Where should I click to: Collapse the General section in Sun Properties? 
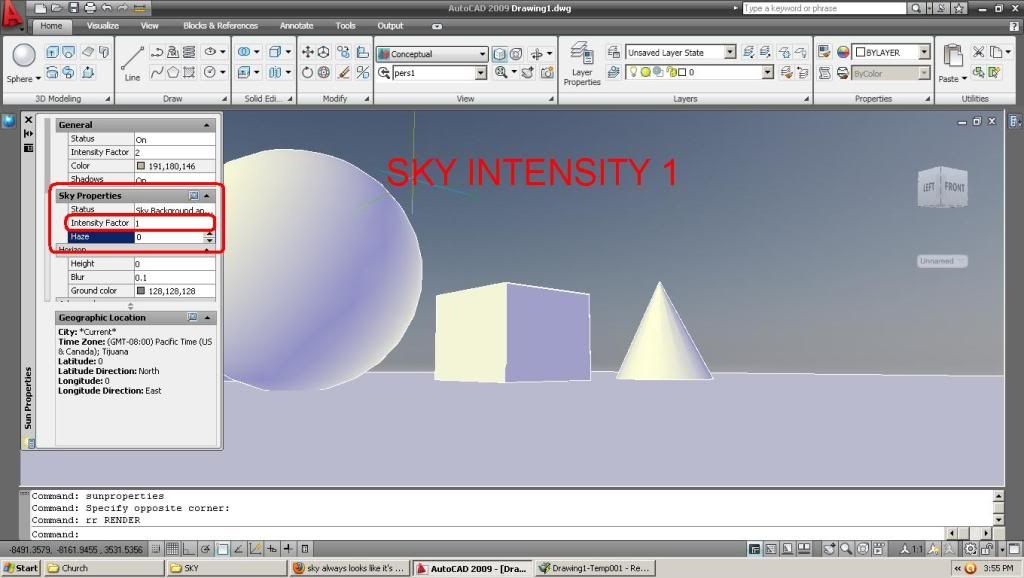207,125
